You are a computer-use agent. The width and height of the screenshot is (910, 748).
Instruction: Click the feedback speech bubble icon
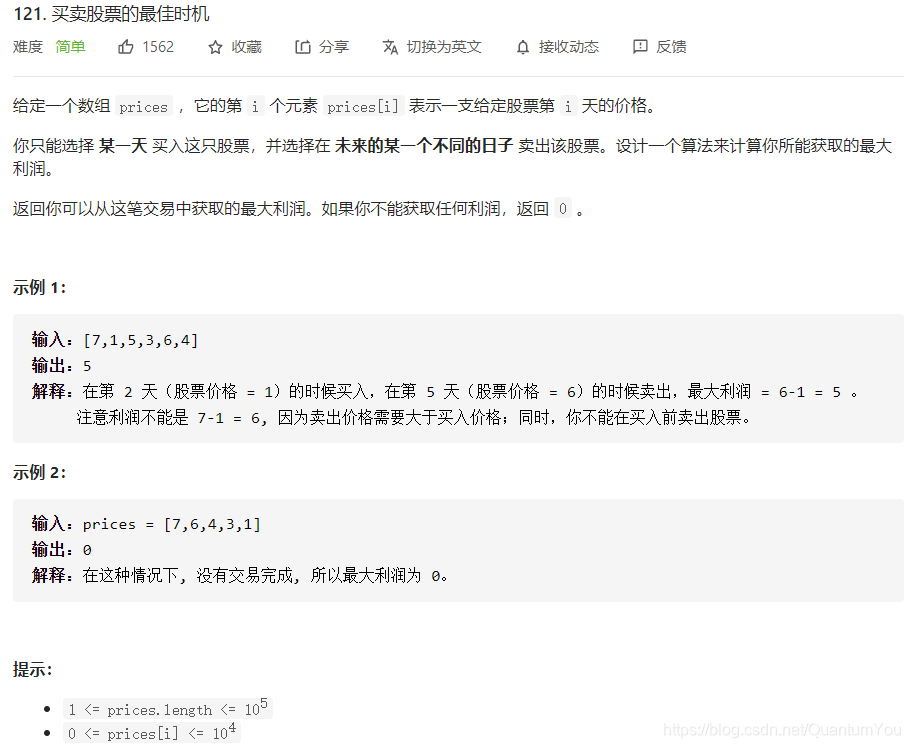click(x=640, y=46)
